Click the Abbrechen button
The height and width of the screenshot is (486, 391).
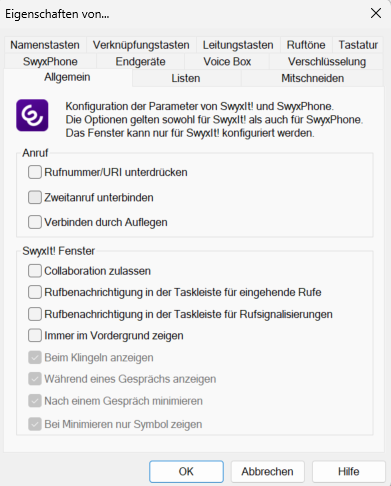click(x=268, y=472)
